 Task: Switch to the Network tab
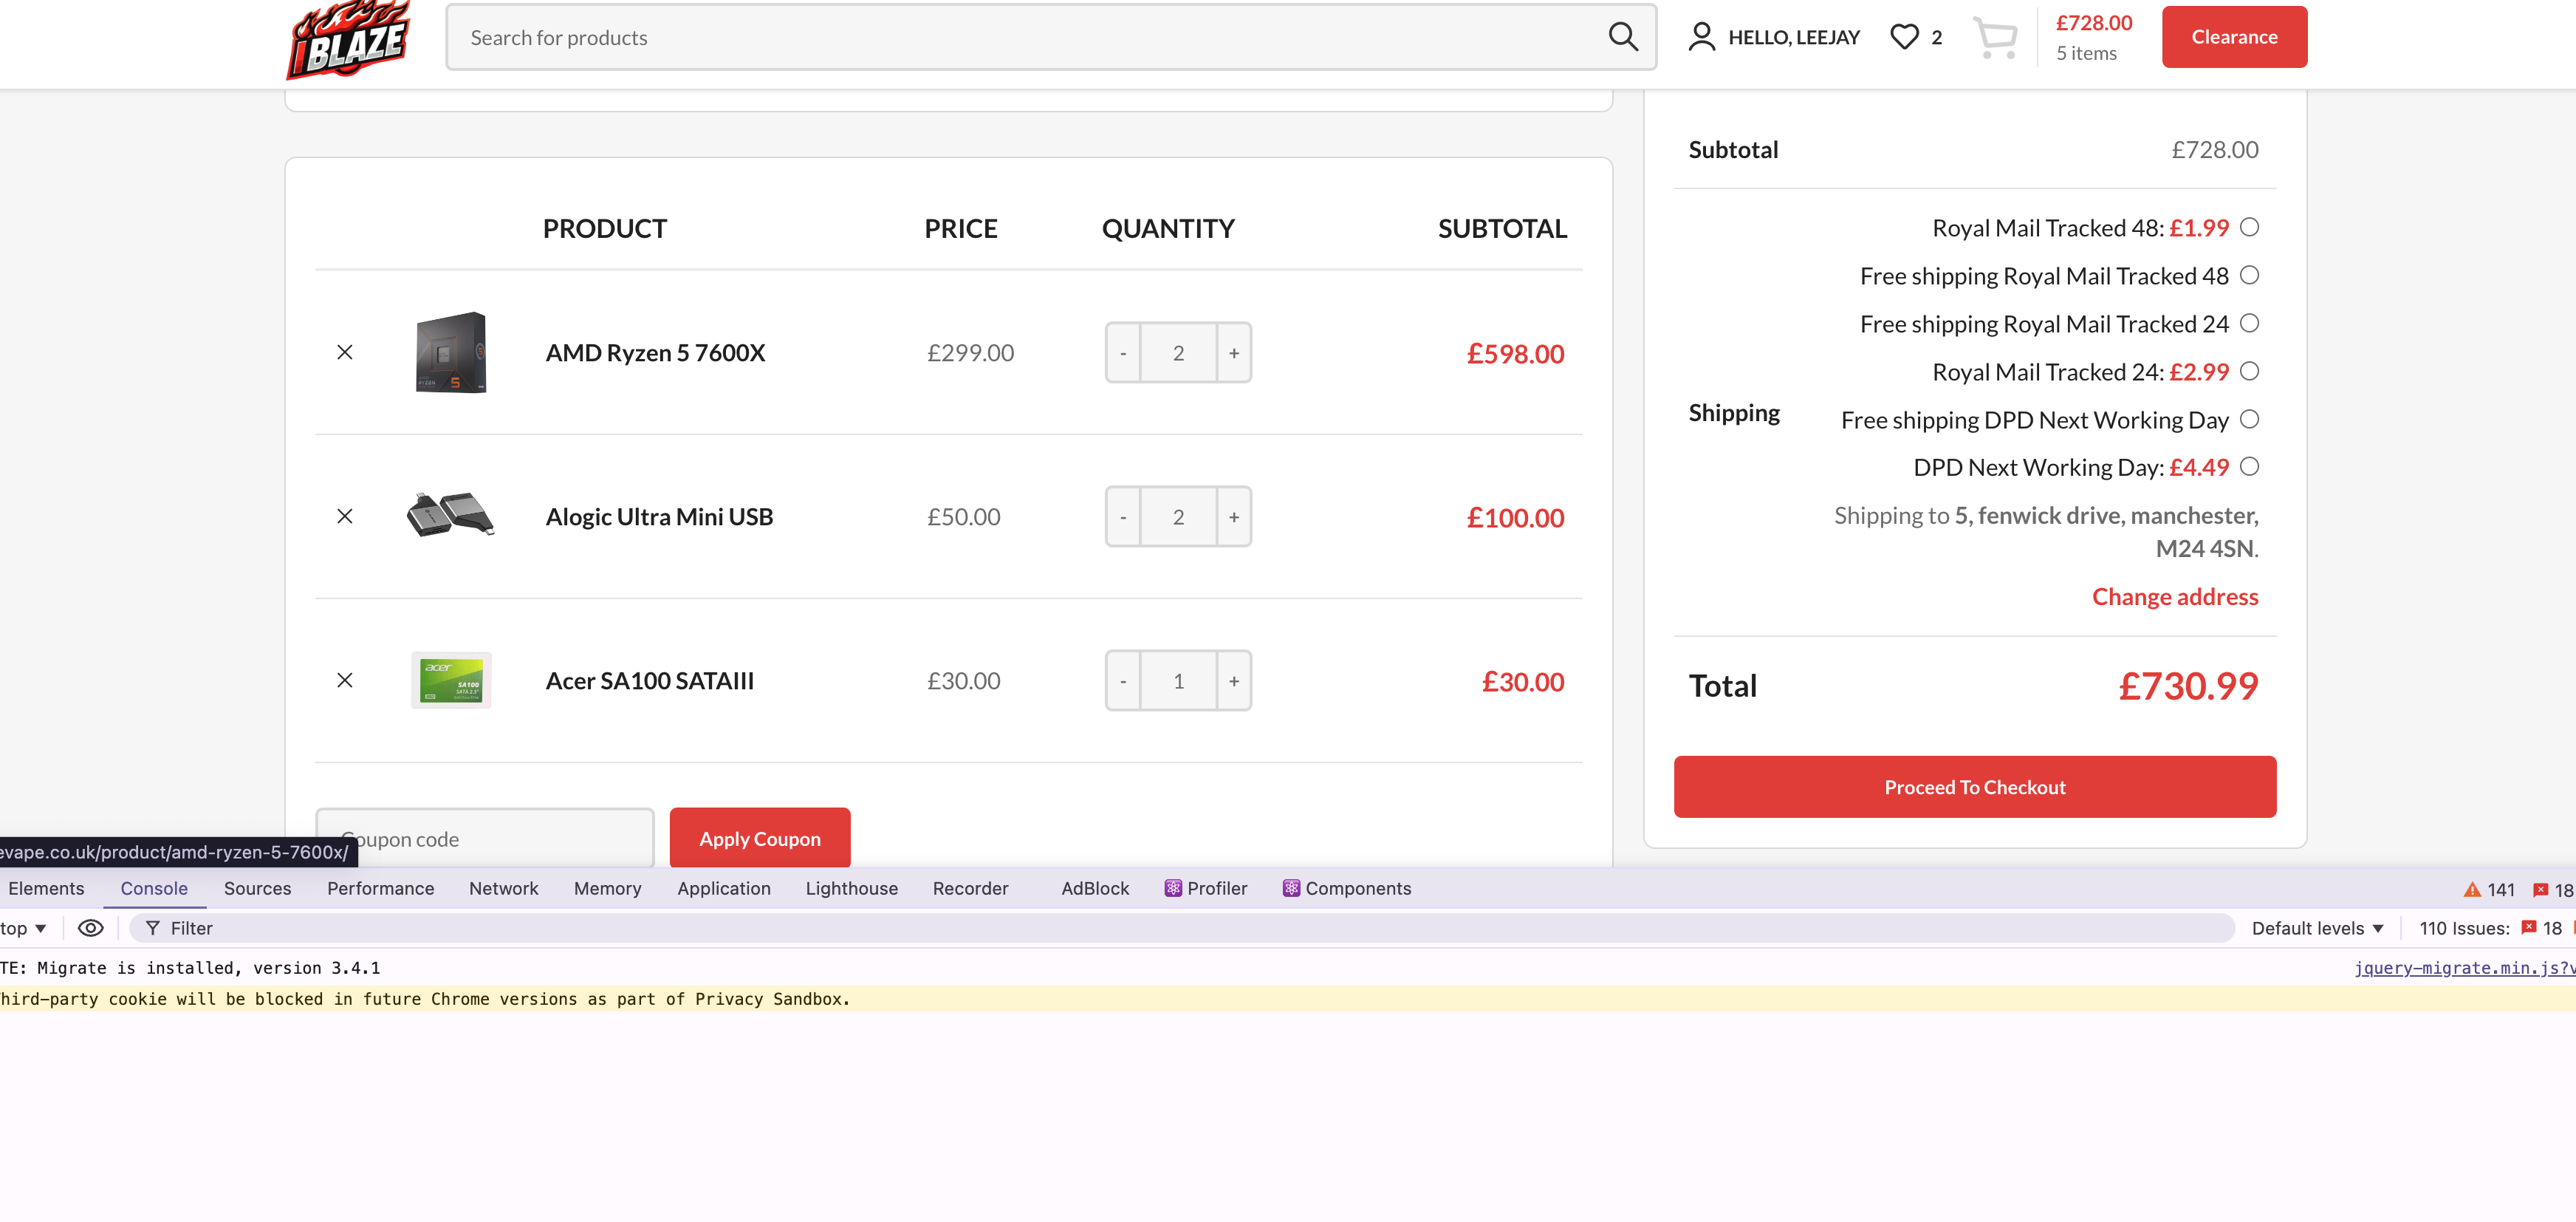(503, 888)
